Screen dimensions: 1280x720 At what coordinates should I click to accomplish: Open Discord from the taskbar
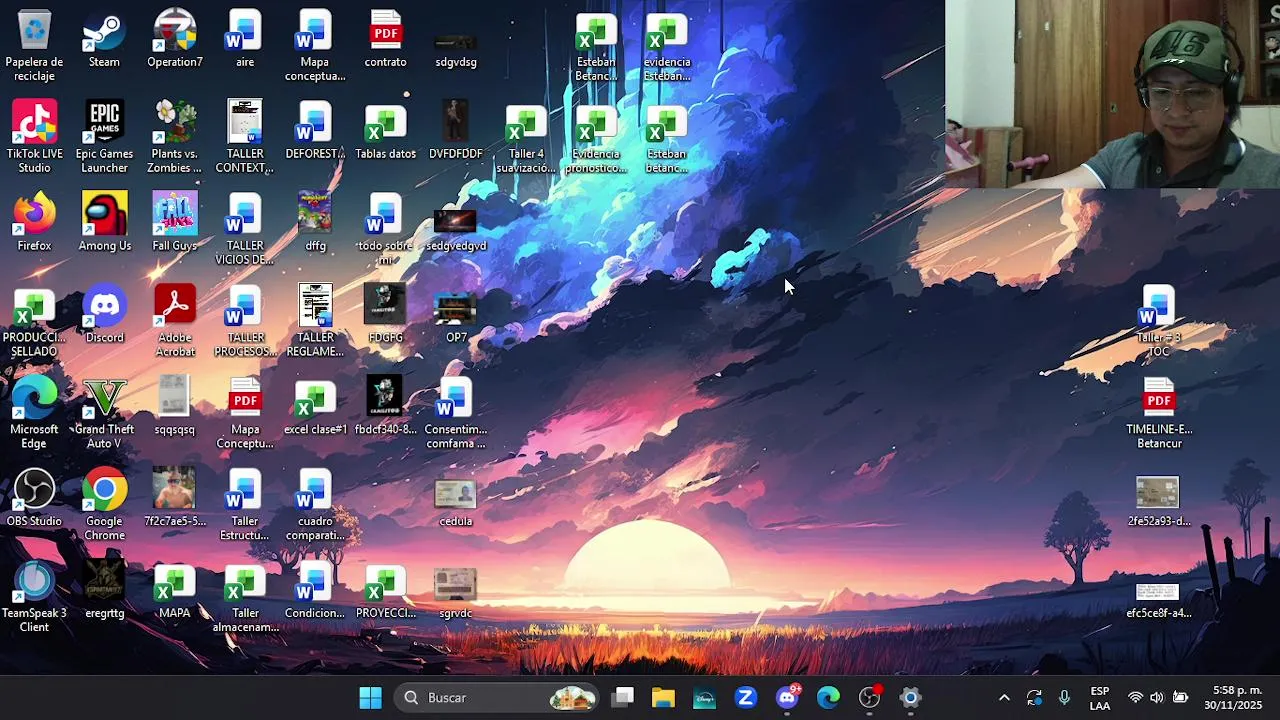(x=787, y=698)
